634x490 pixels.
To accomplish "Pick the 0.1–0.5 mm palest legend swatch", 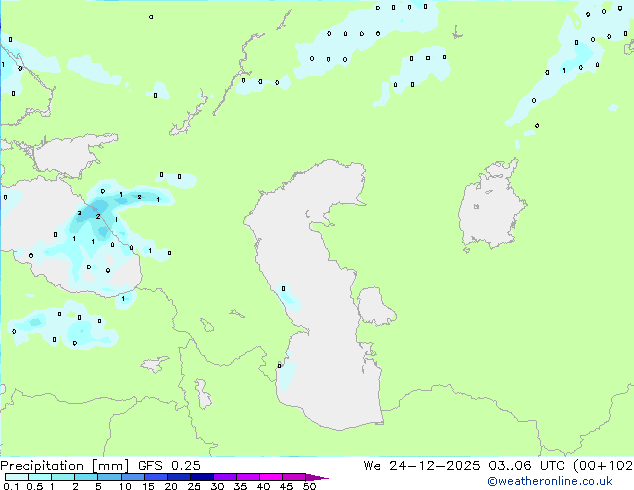I will pyautogui.click(x=17, y=477).
